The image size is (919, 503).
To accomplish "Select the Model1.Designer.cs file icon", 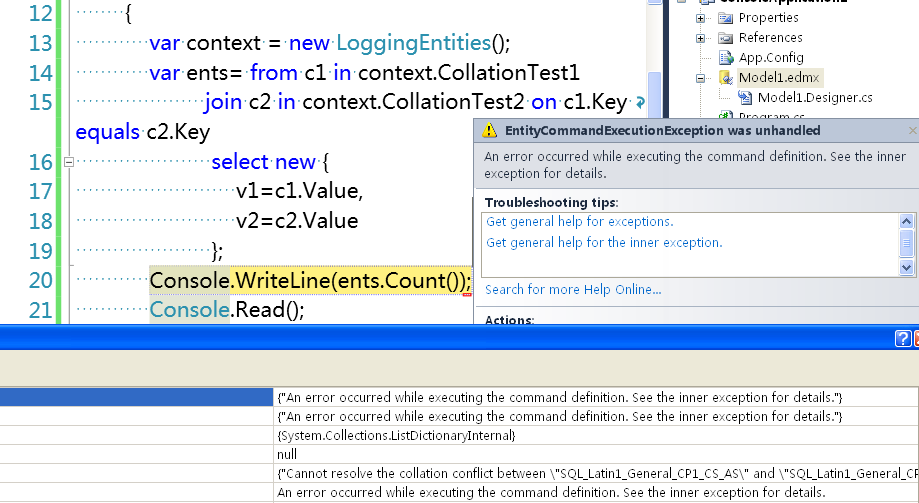I will point(745,97).
